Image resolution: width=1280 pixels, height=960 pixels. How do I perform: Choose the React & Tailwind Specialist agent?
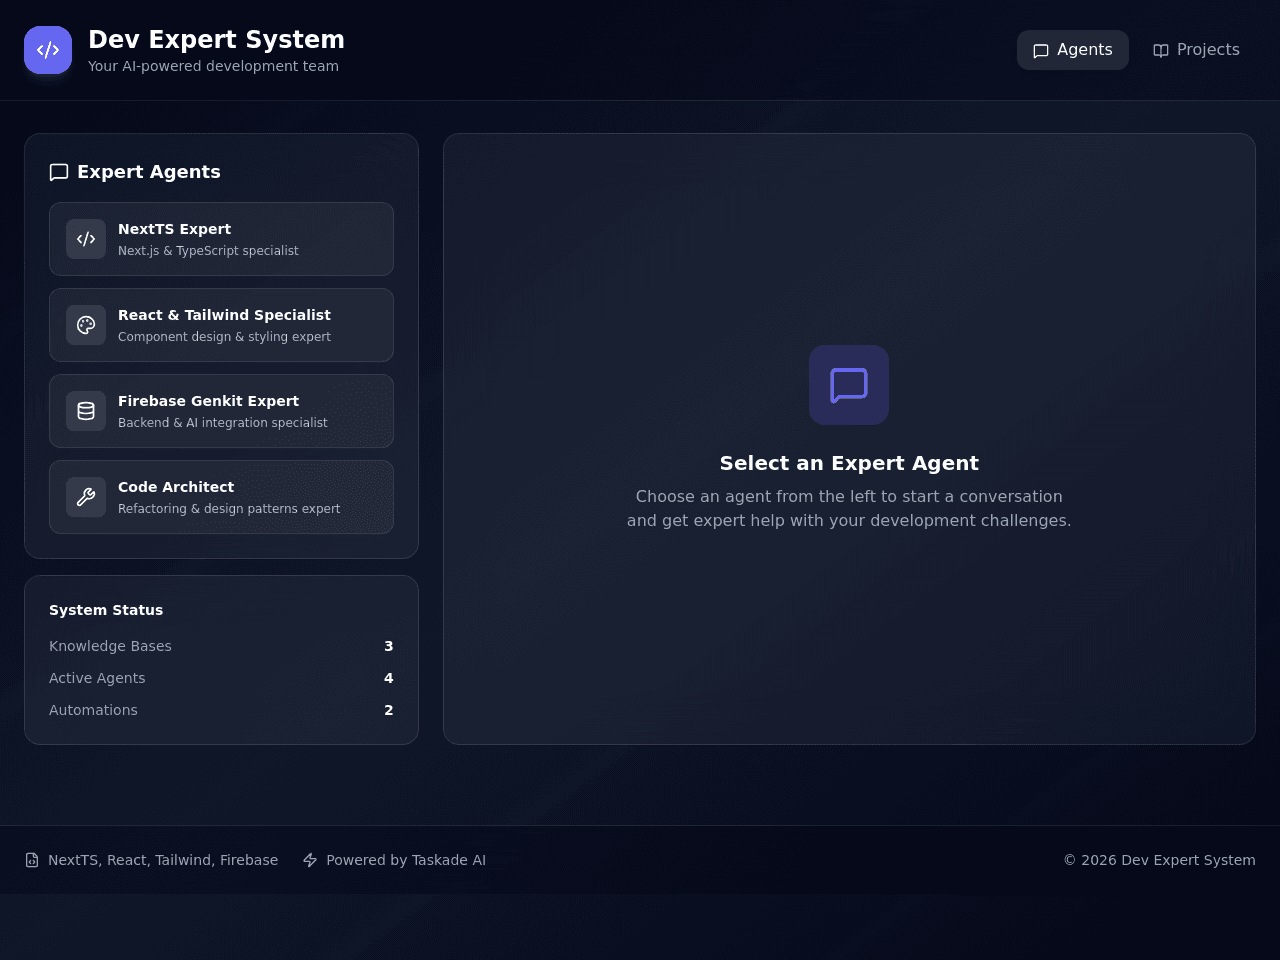tap(221, 325)
